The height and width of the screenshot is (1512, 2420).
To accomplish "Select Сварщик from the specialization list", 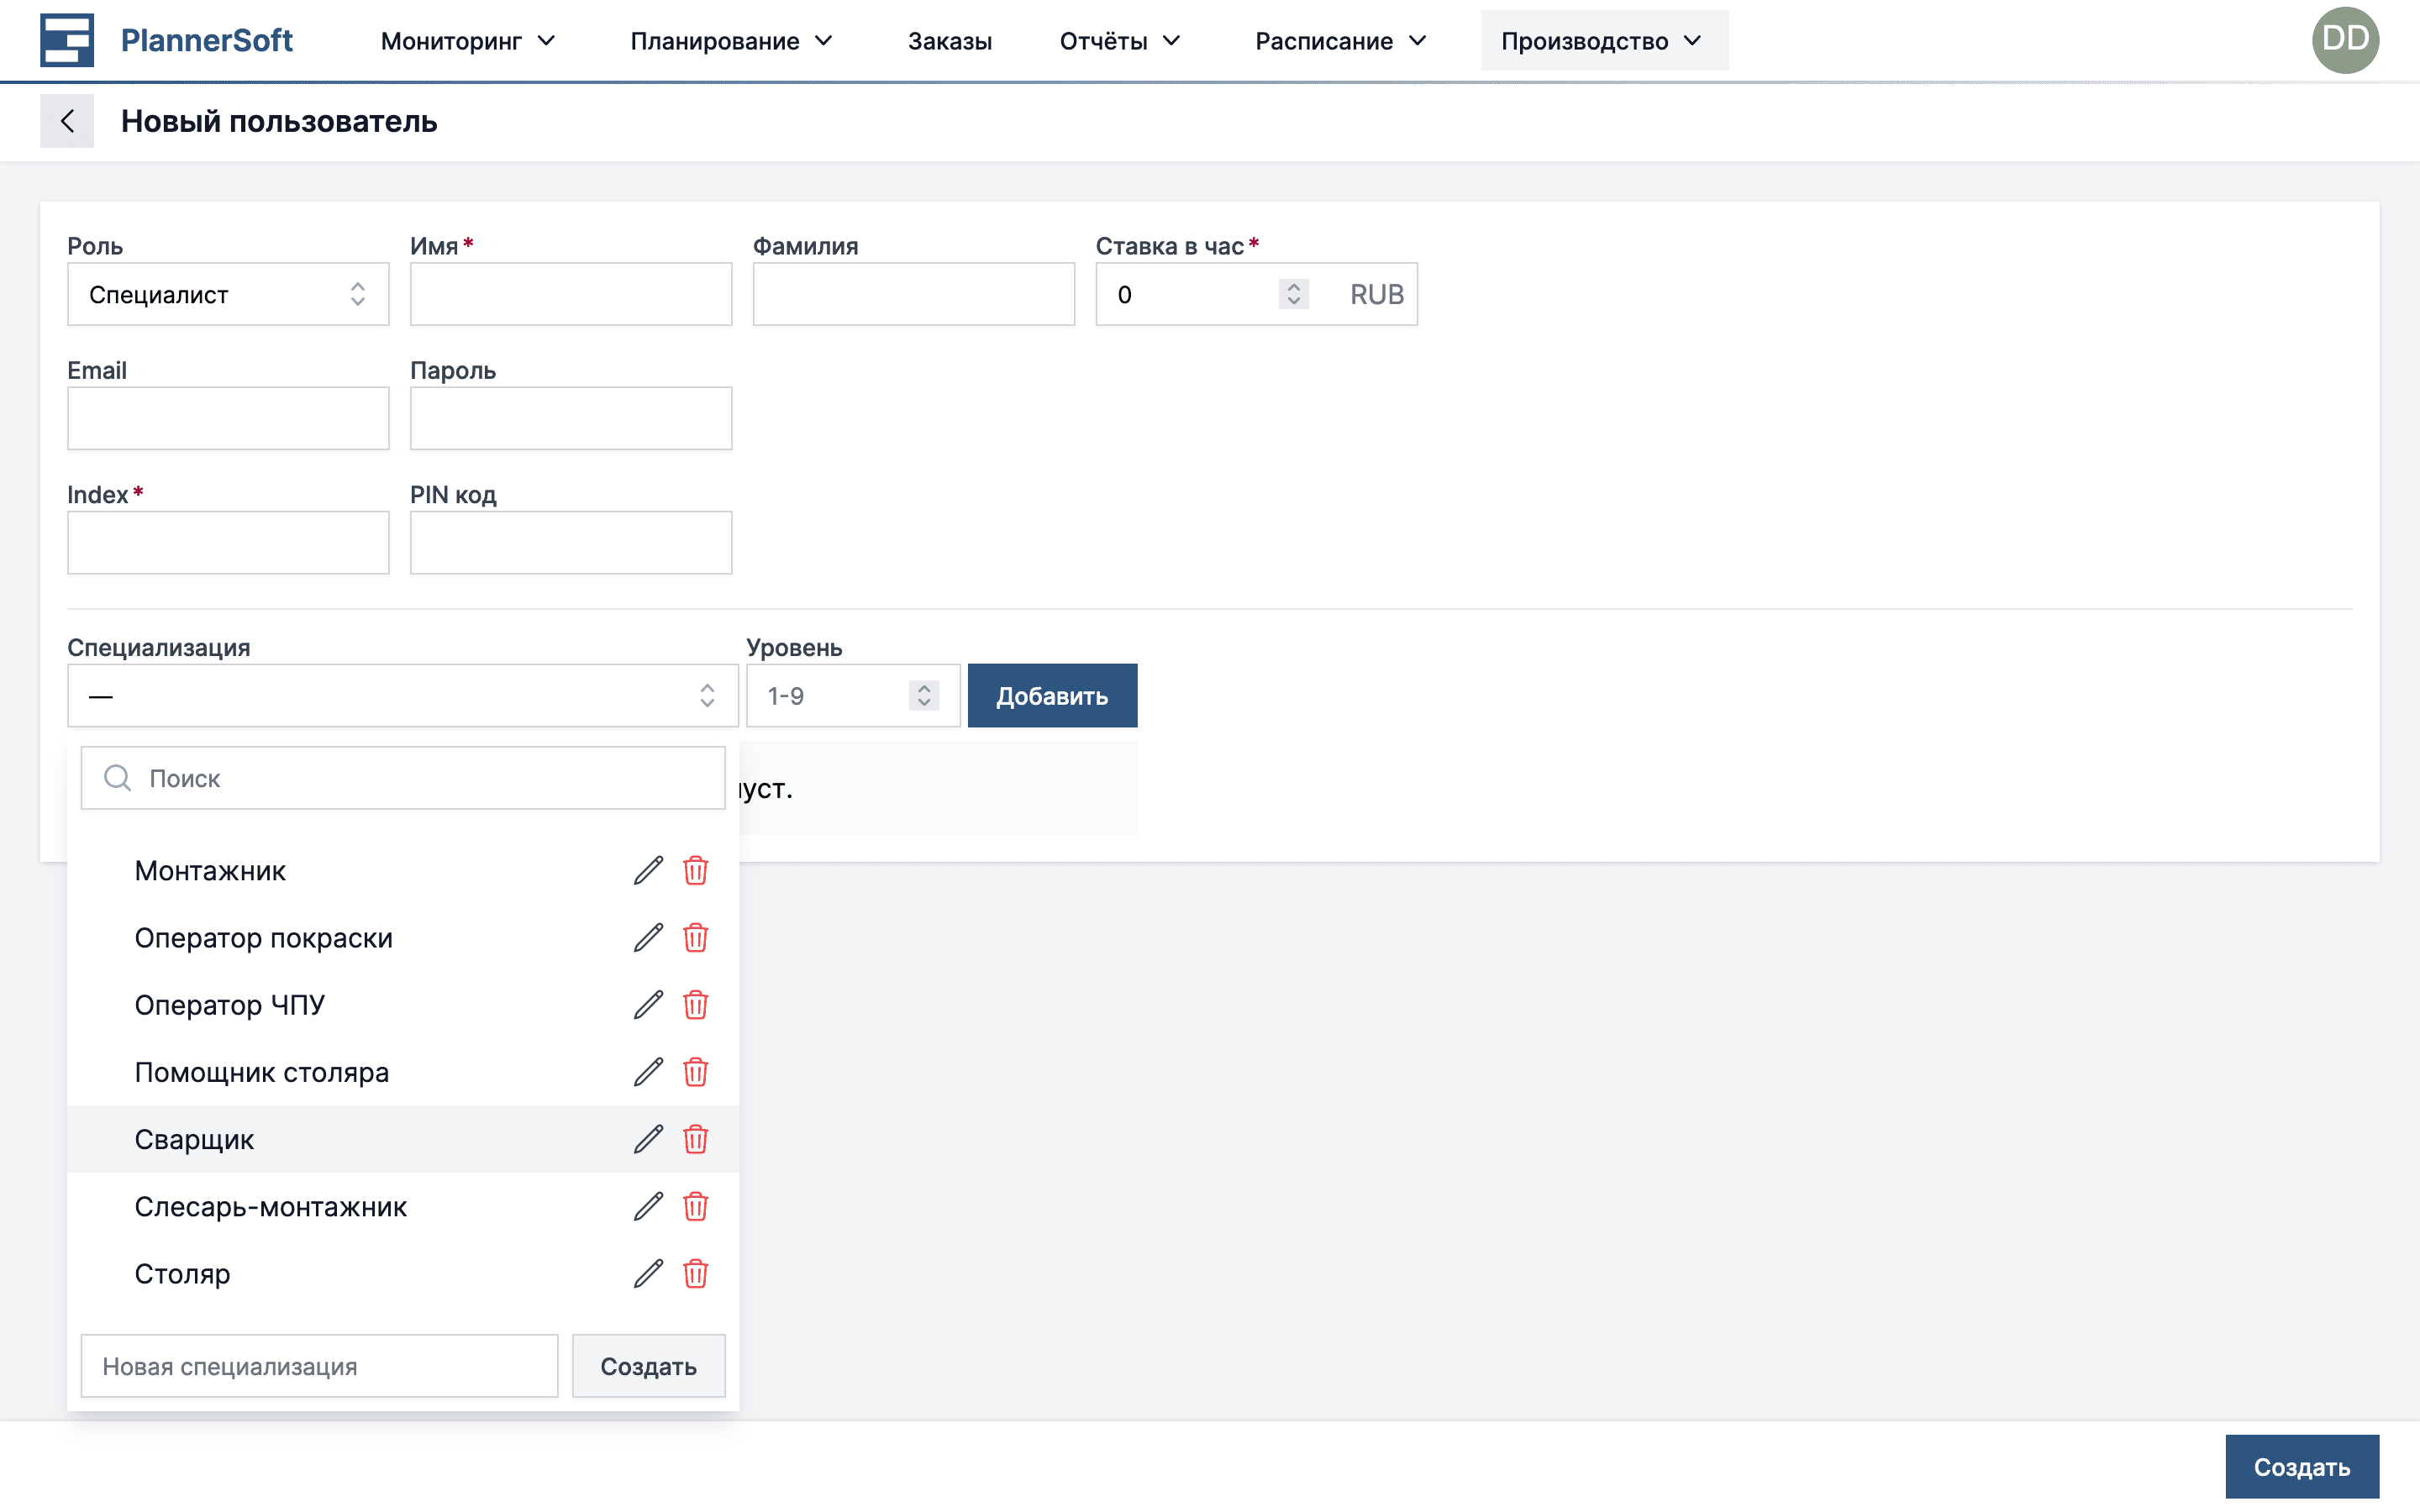I will tap(194, 1139).
